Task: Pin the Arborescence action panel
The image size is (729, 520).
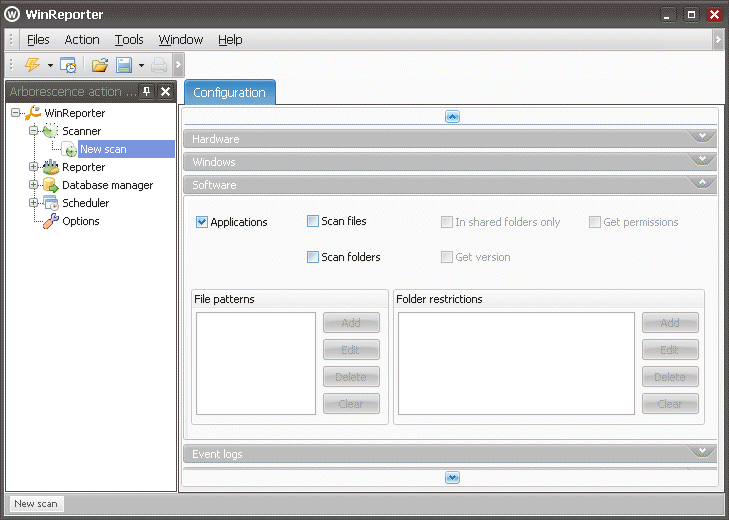Action: point(147,91)
